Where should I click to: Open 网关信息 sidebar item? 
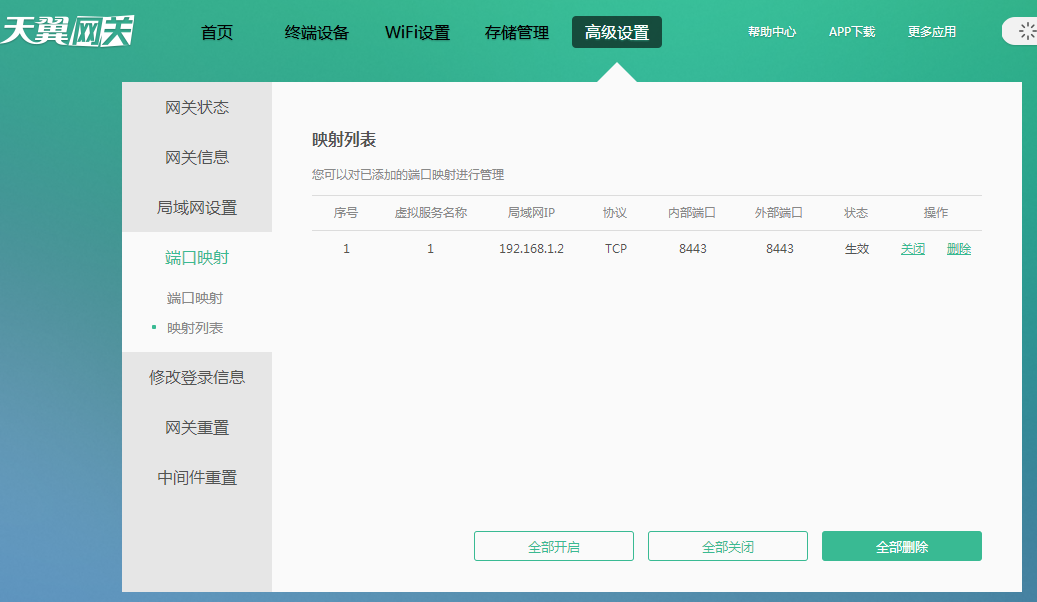[x=197, y=157]
